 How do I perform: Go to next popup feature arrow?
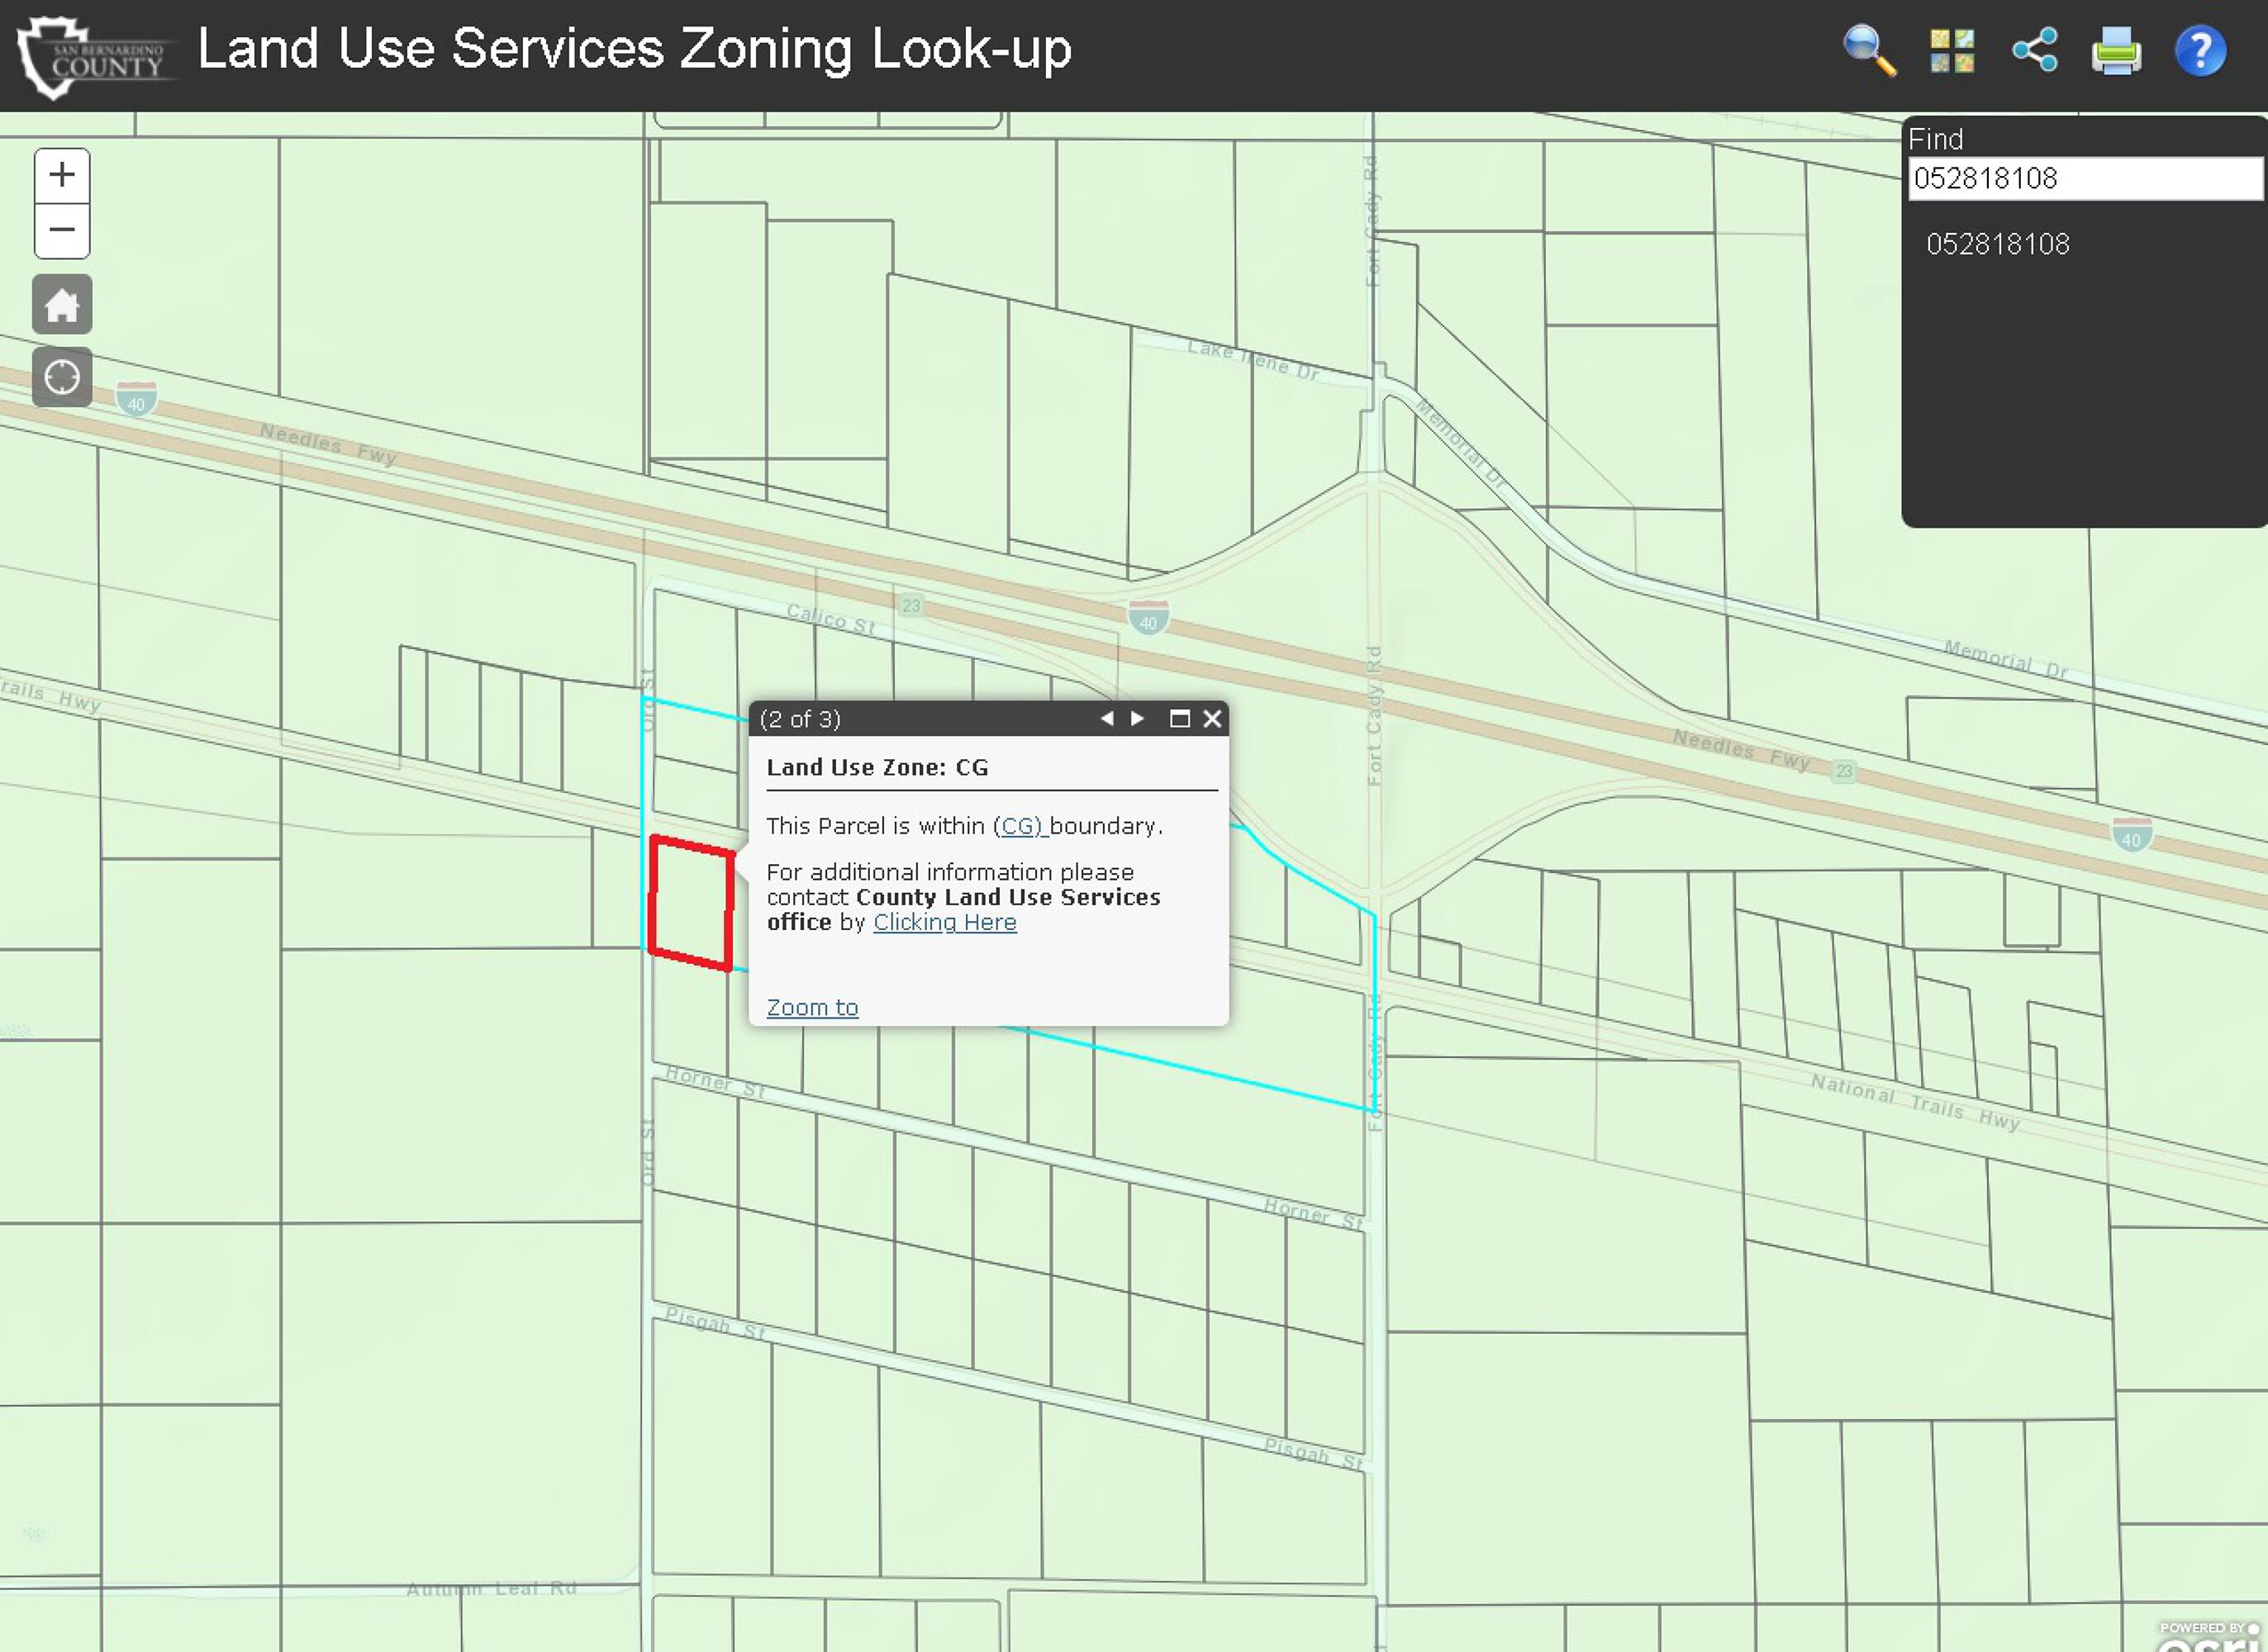point(1137,718)
